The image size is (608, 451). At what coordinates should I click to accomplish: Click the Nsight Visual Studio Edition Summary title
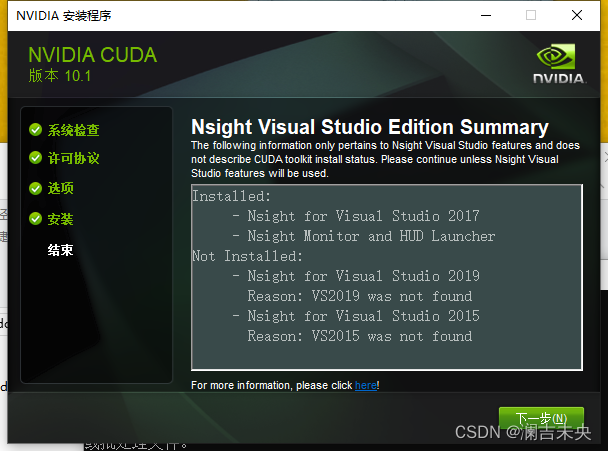click(370, 127)
